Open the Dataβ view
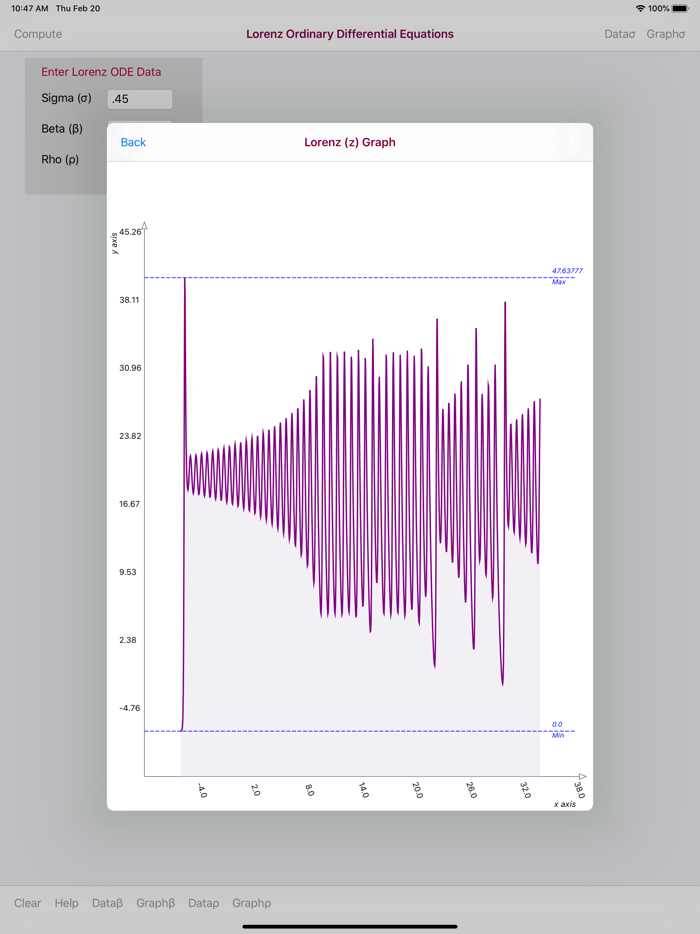This screenshot has width=700, height=934. click(x=107, y=903)
